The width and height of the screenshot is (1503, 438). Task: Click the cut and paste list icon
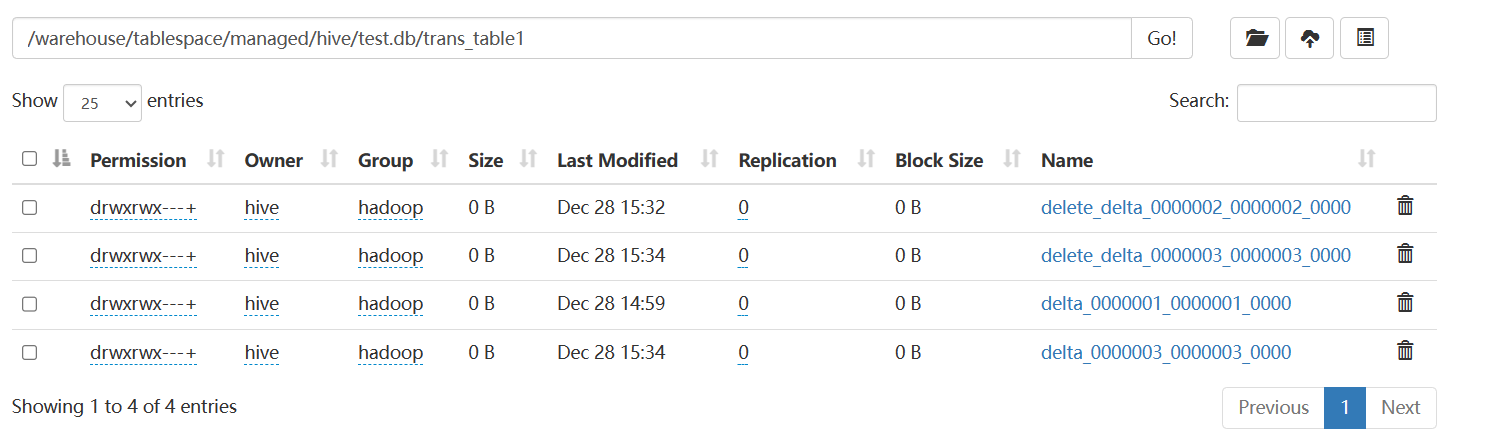pos(1364,38)
